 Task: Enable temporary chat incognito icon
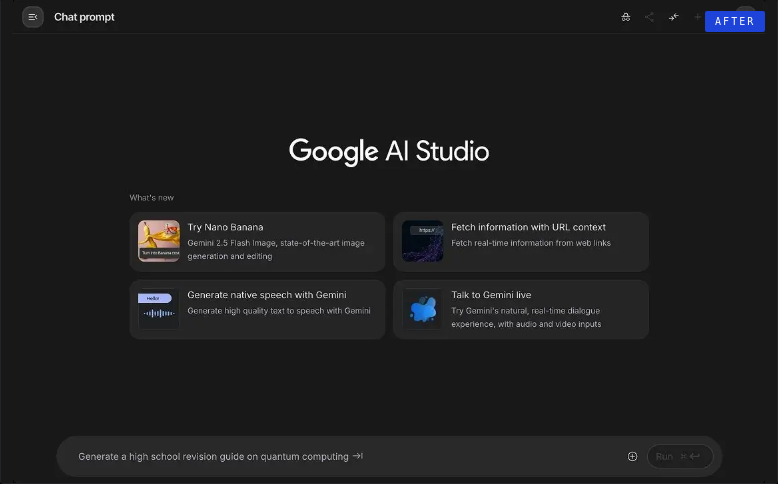point(626,17)
